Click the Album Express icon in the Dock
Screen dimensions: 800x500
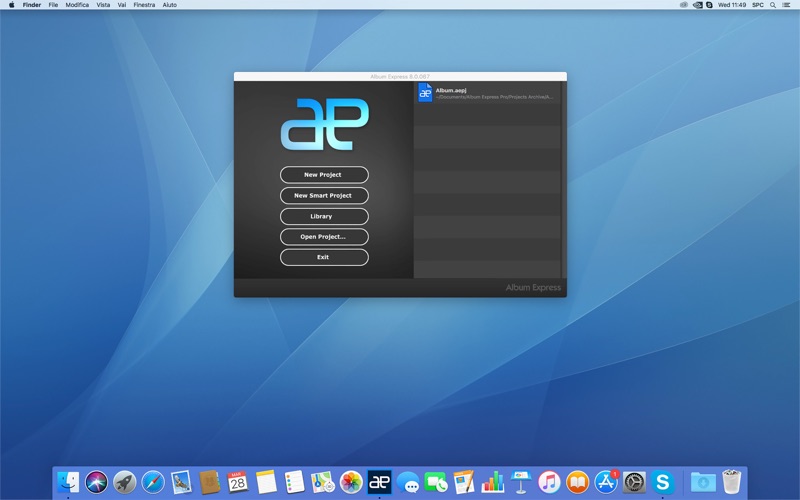(x=379, y=482)
